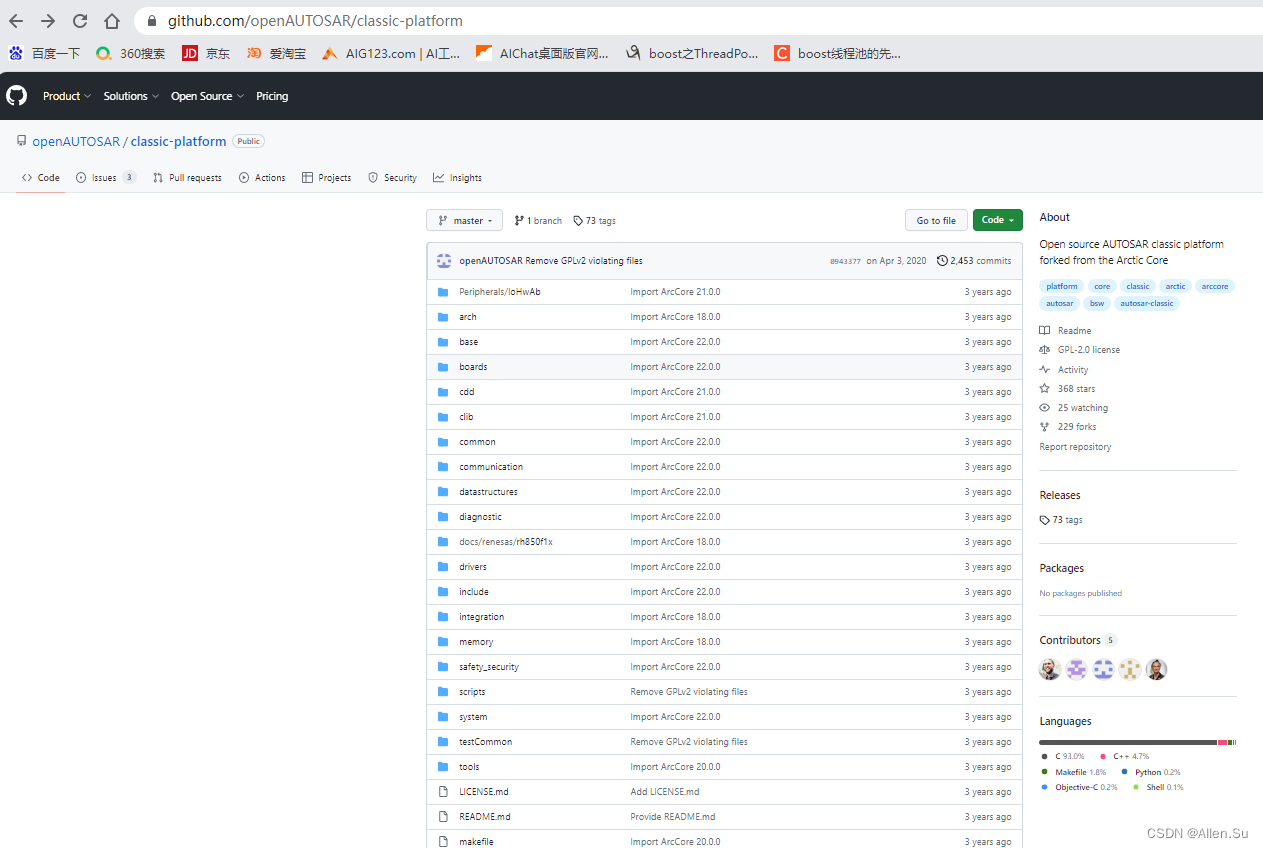
Task: Open the docs/renesas/rh850f1x folder
Action: pos(506,542)
